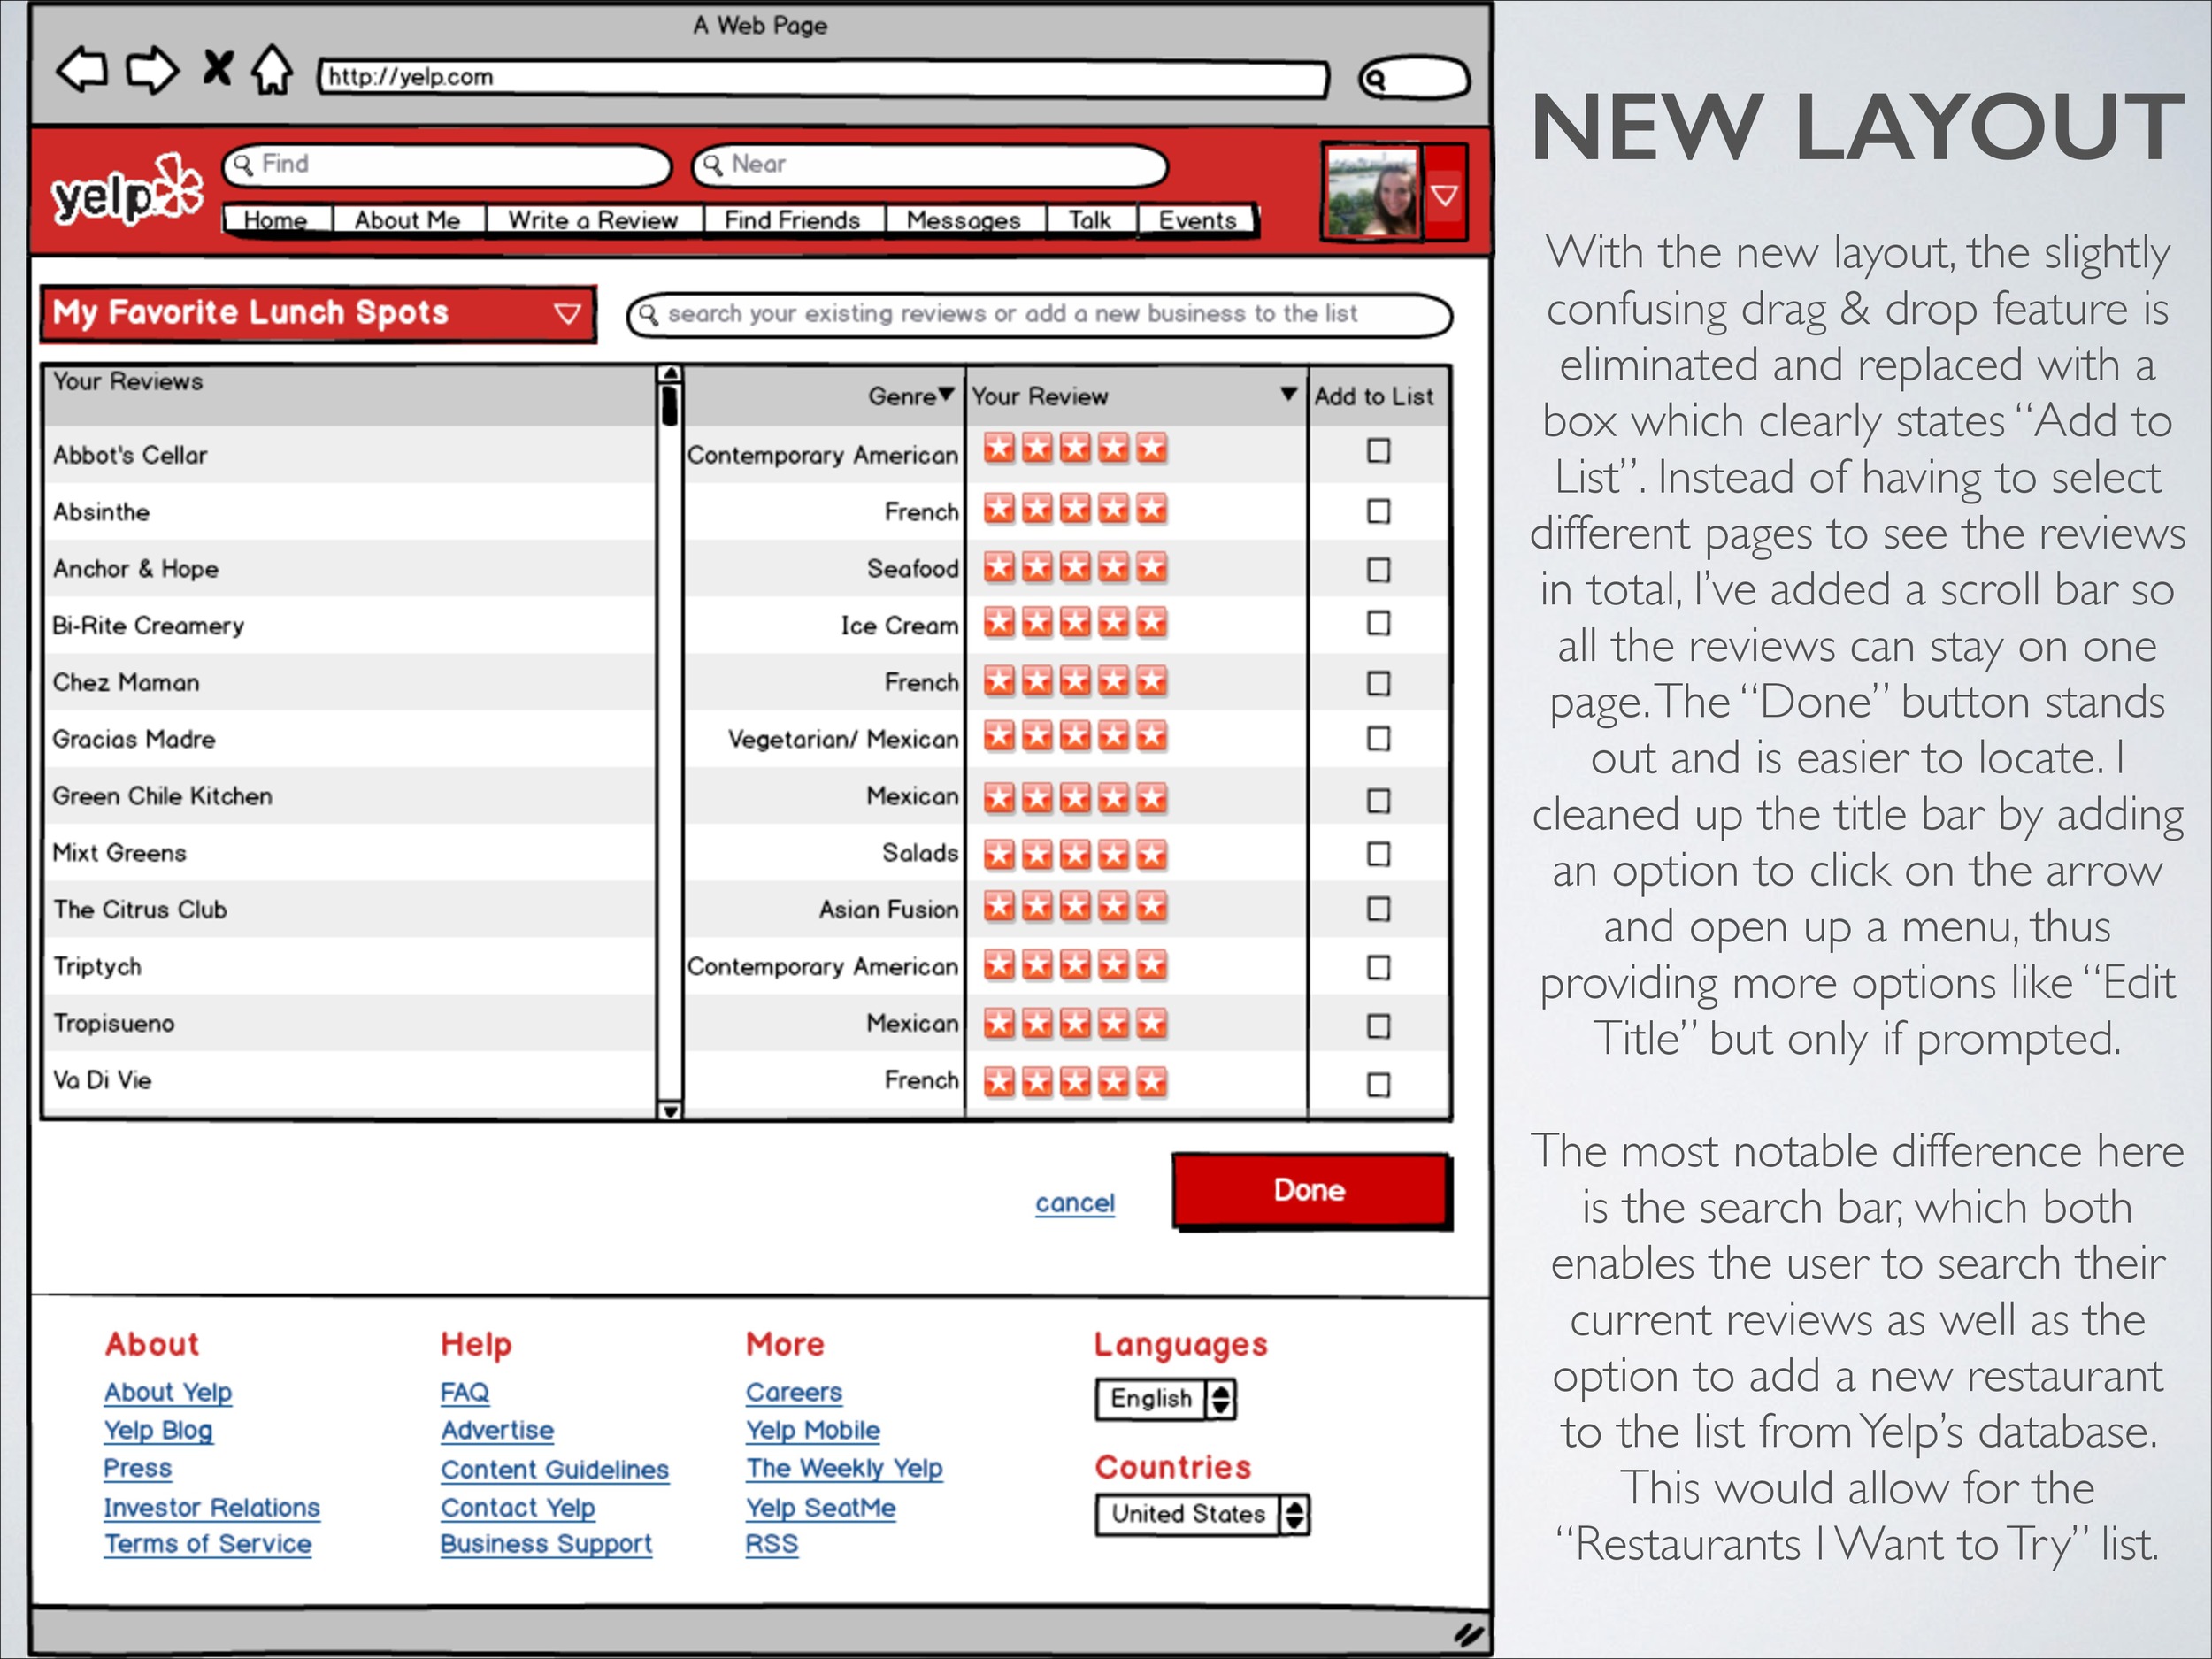Viewport: 2212px width, 1659px height.
Task: Check Add to List for Anchor & Hope
Action: (x=1378, y=569)
